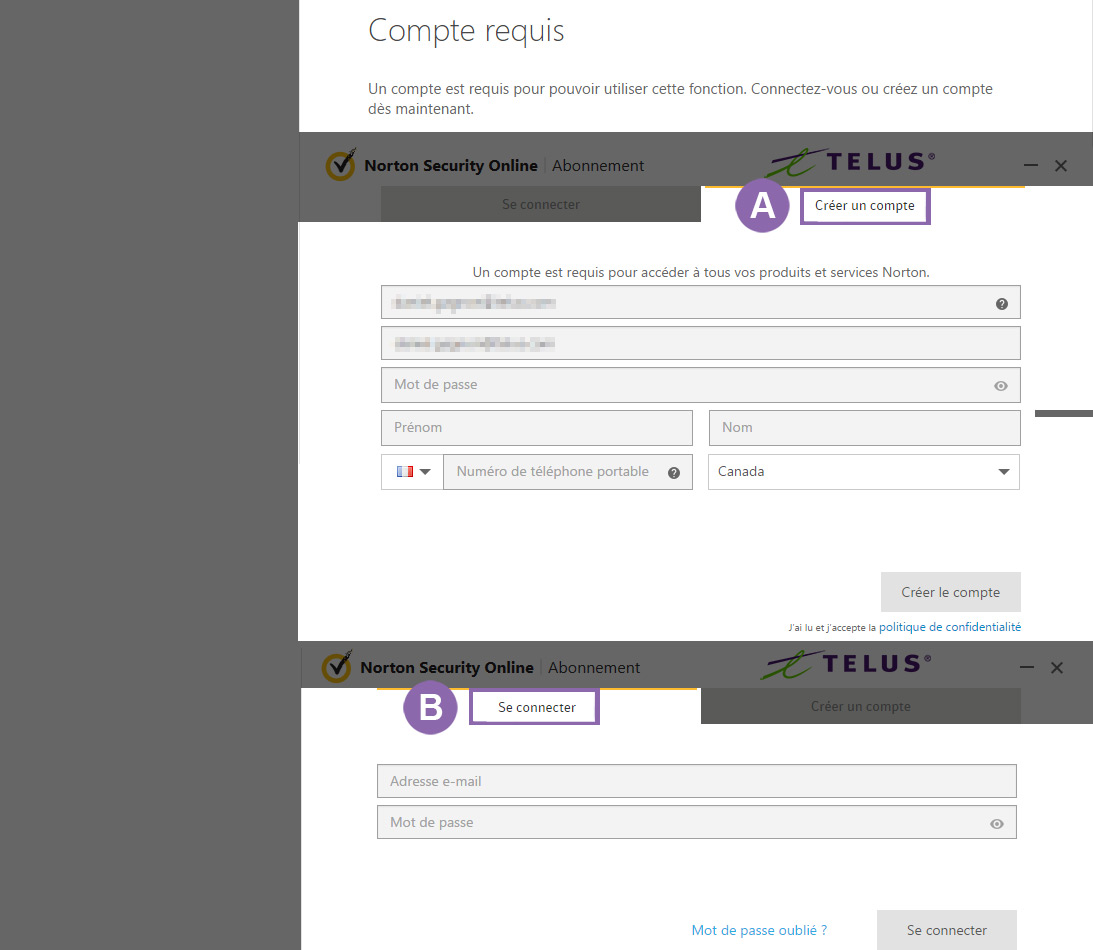Open country flag phone code dropdown
This screenshot has height=950, width=1093.
[412, 472]
